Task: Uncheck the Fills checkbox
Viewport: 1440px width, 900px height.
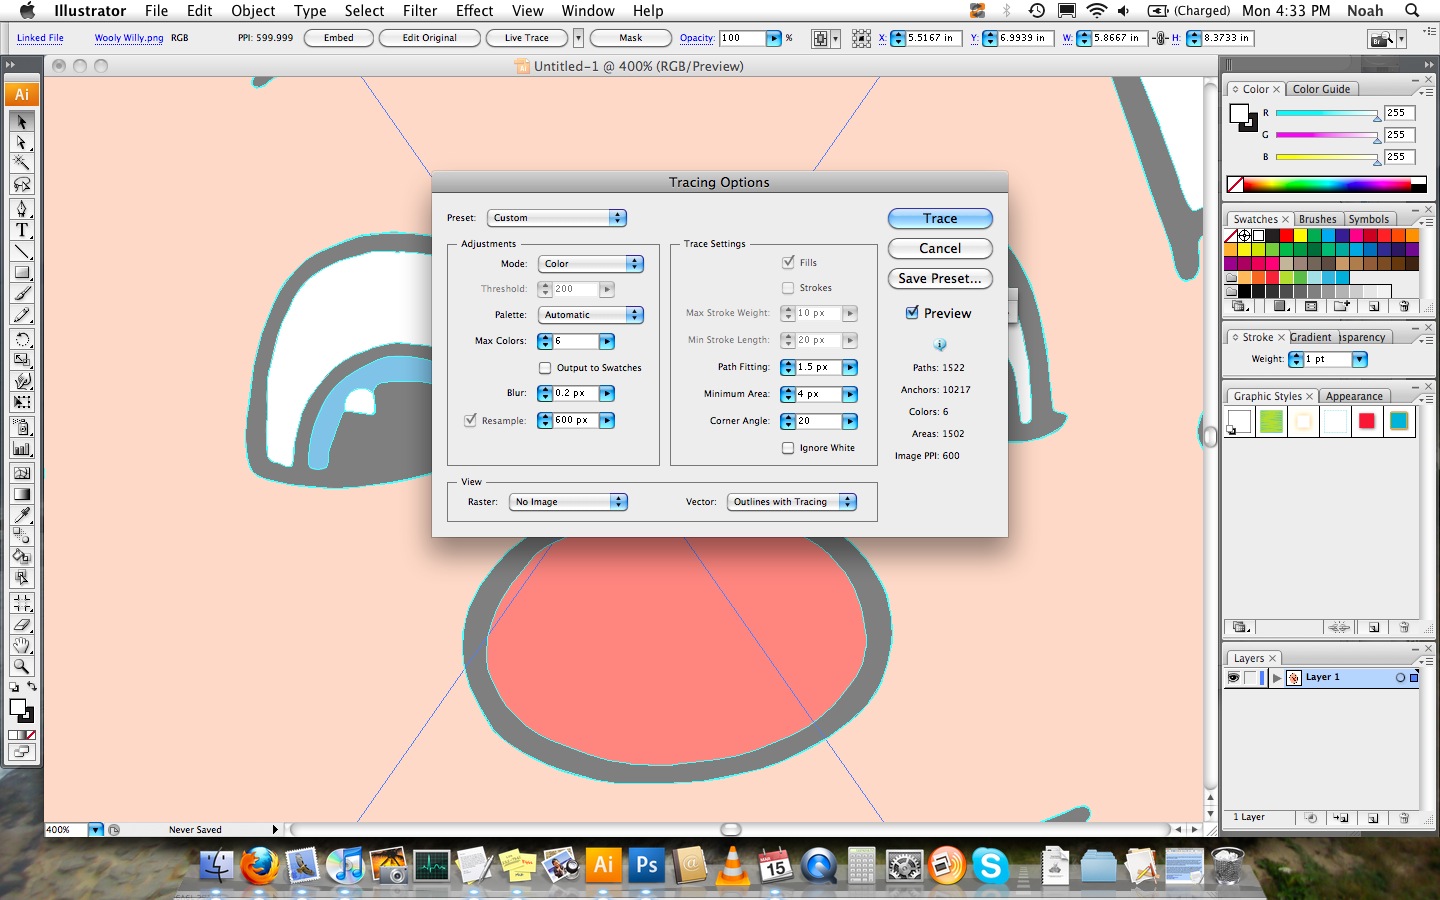Action: coord(789,262)
